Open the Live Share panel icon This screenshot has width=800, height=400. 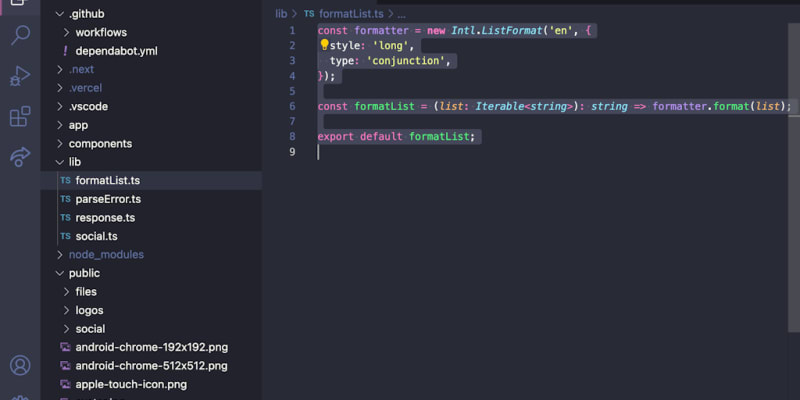[20, 157]
